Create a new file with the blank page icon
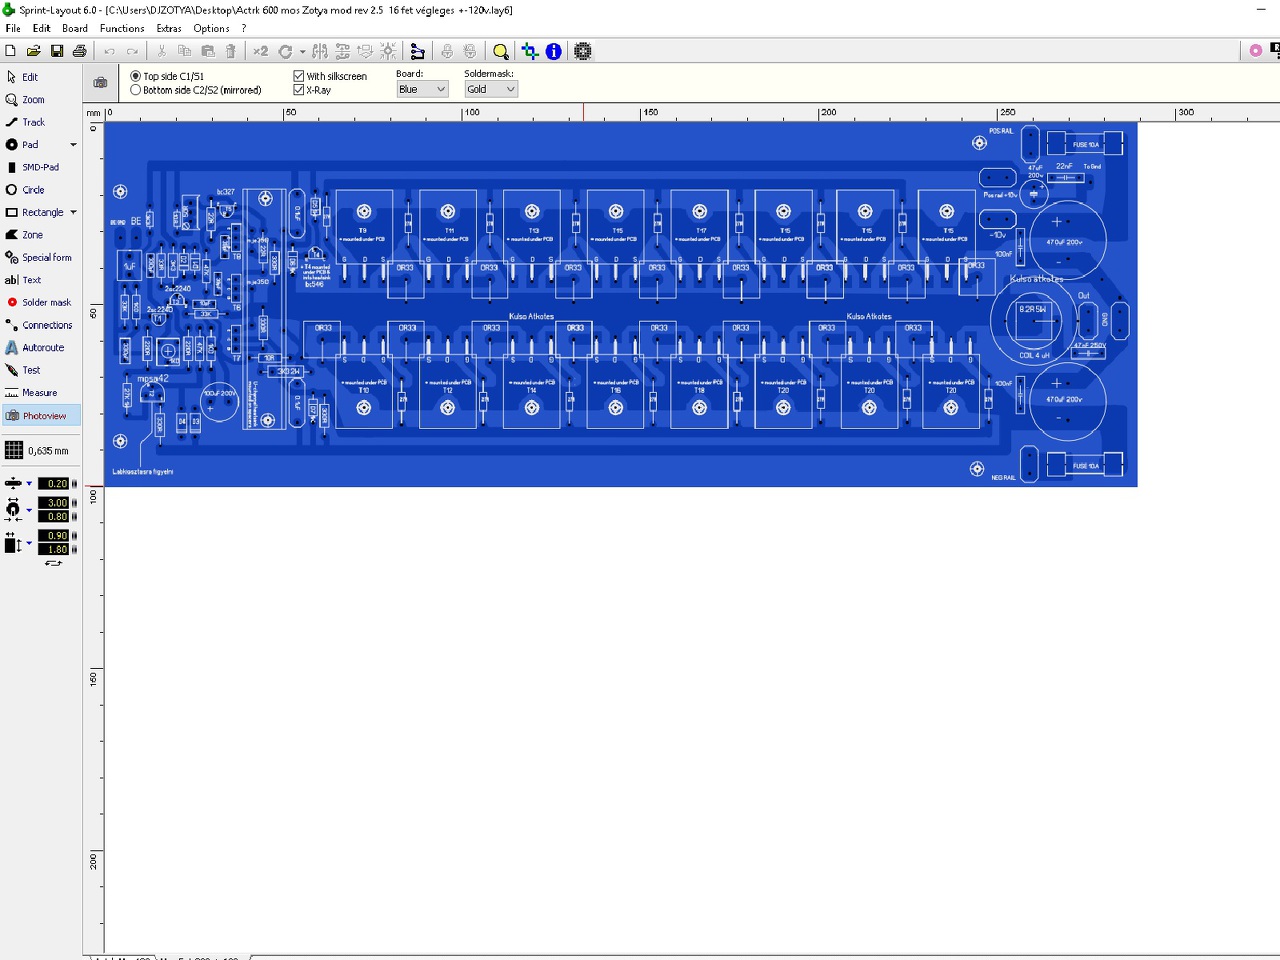Screen dimensions: 1280x960 10,51
